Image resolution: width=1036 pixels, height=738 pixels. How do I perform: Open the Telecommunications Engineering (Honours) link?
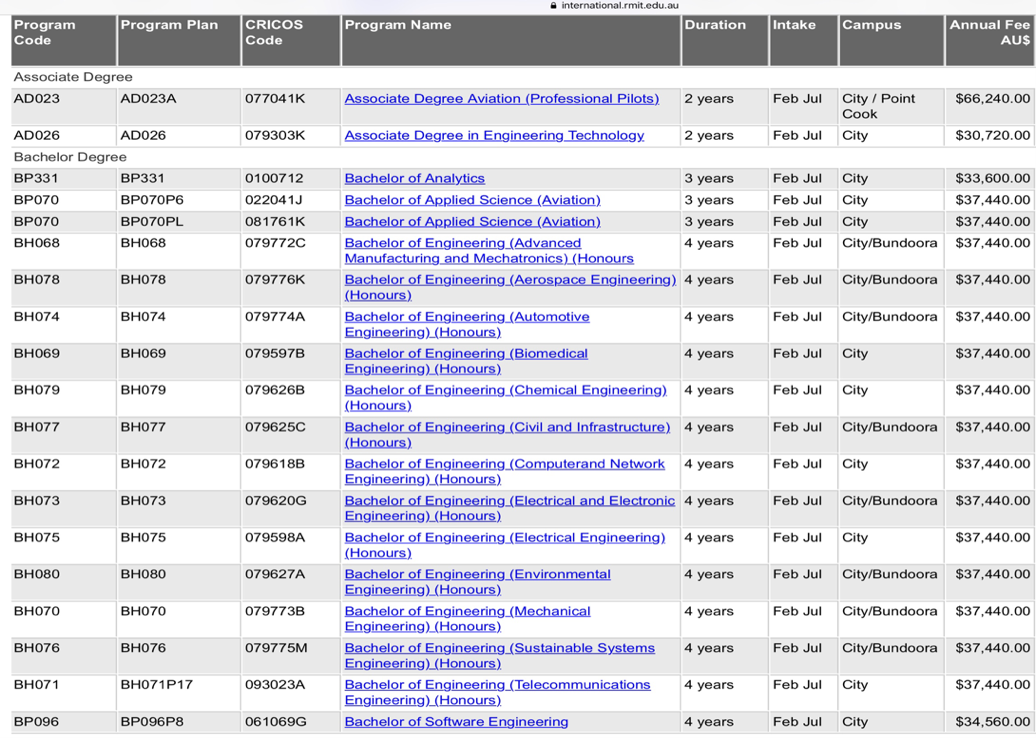click(x=497, y=686)
